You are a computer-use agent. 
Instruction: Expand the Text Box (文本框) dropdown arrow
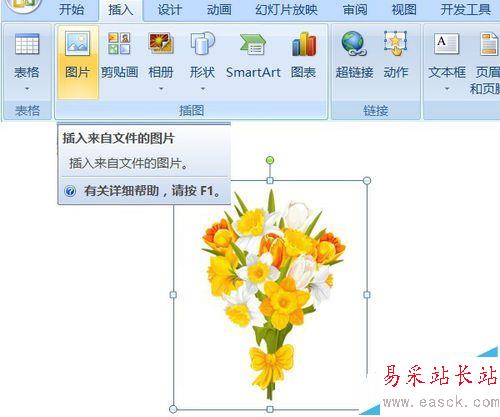(447, 89)
